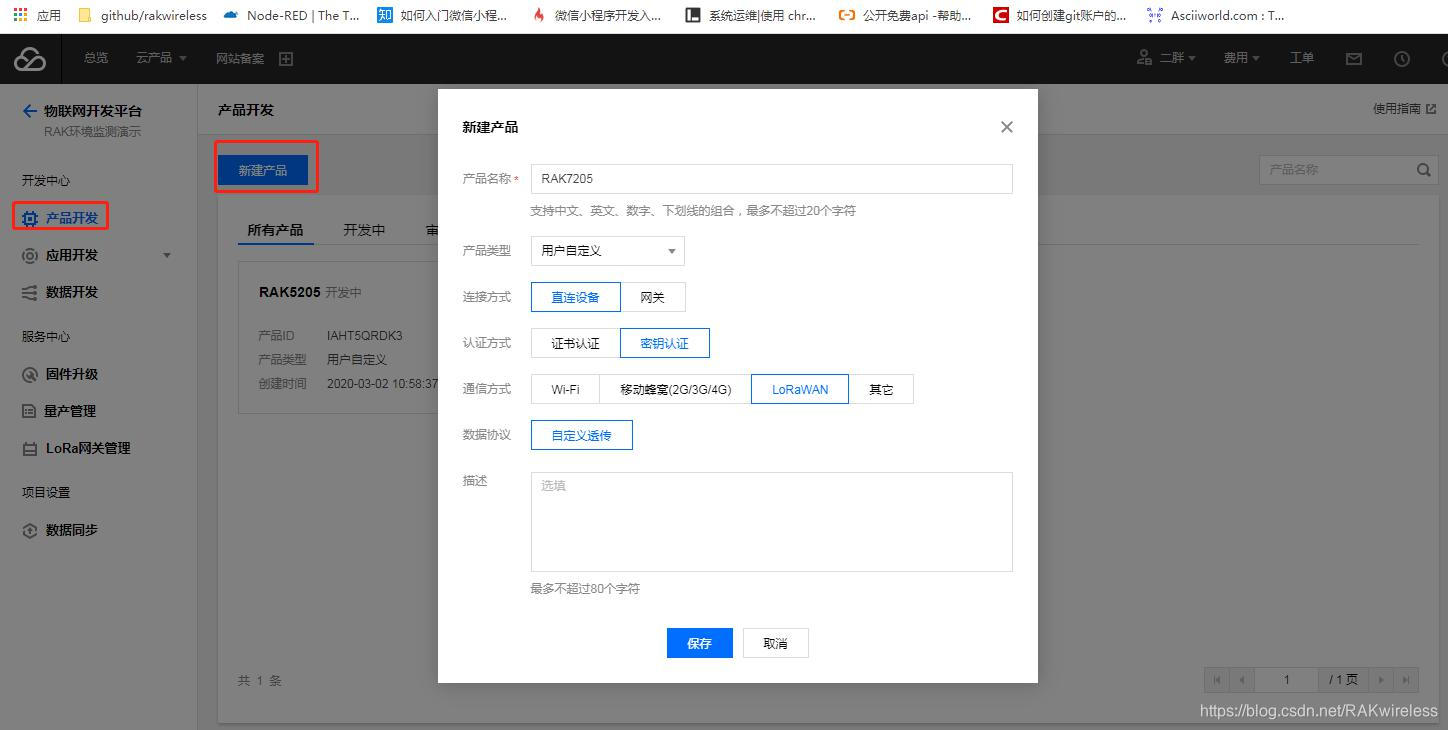
Task: Click the 新建产品 button
Action: coord(263,170)
